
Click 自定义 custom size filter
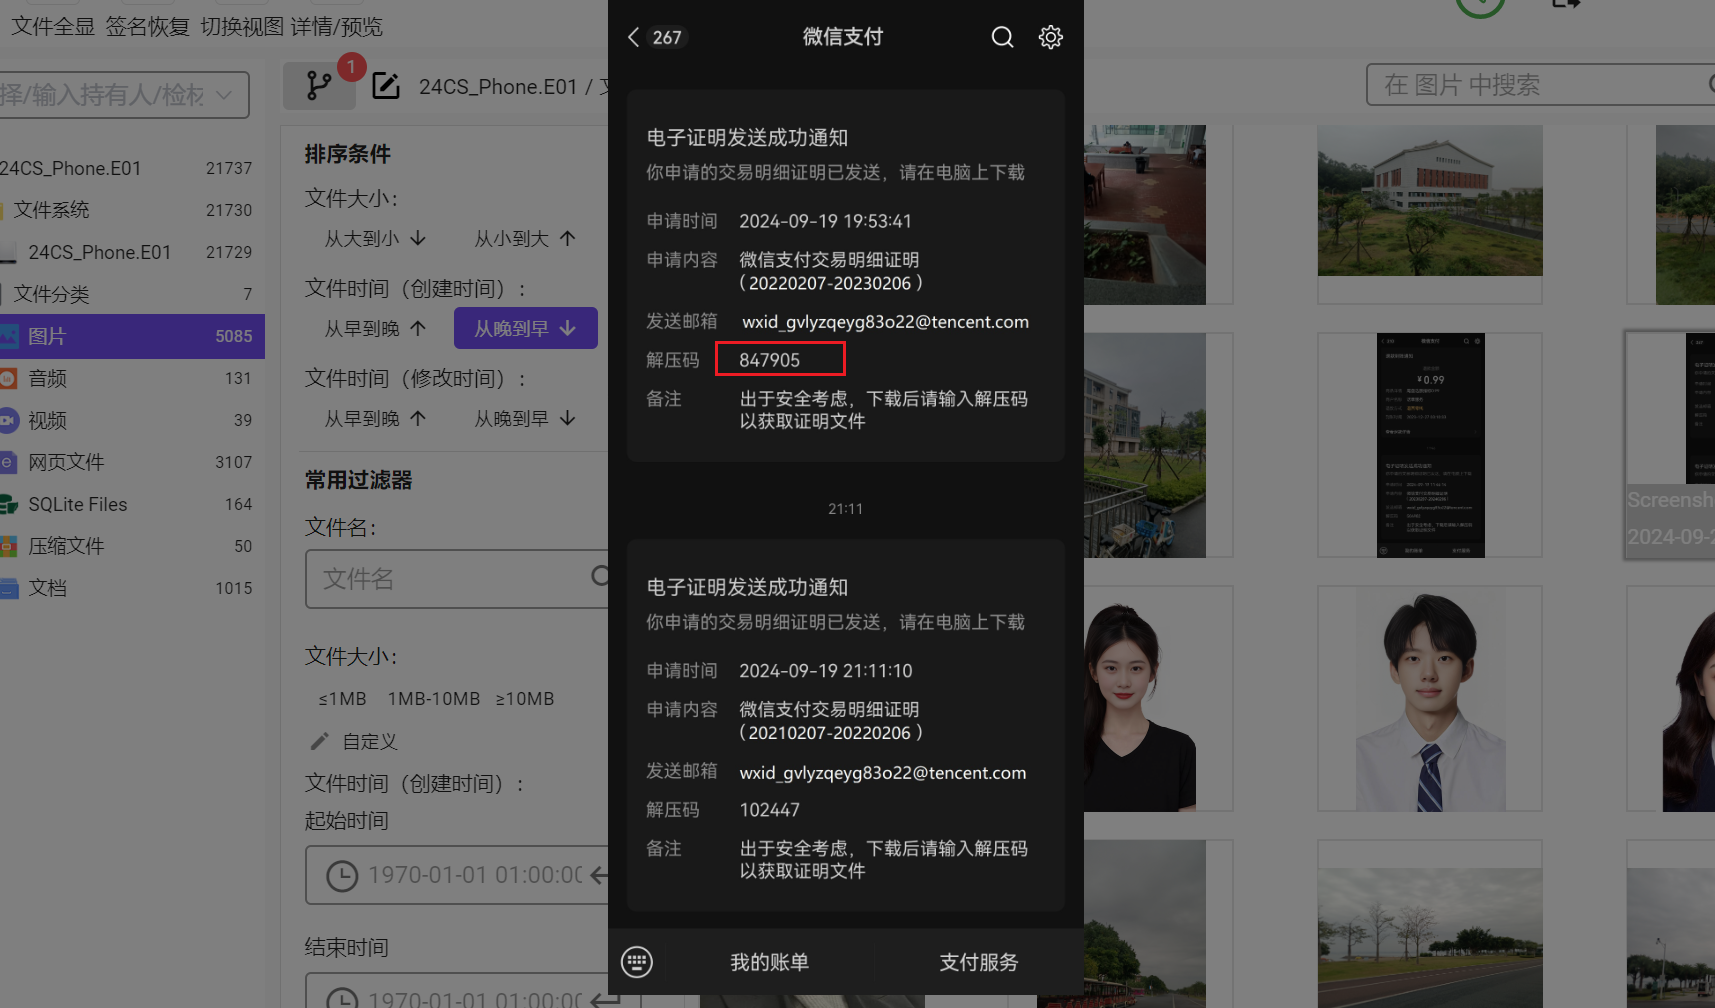point(370,741)
